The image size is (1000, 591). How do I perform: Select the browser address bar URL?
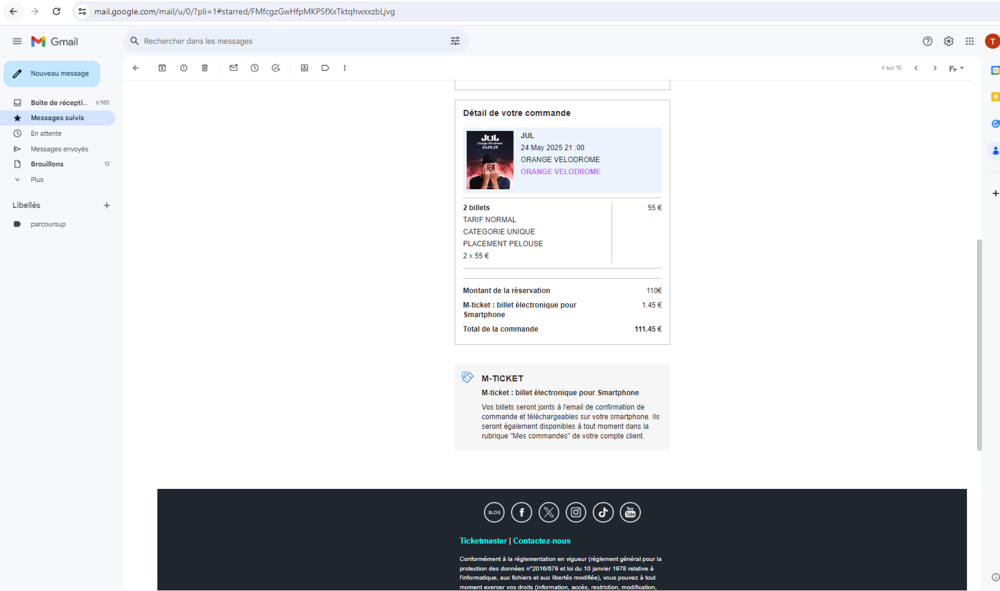pyautogui.click(x=244, y=11)
